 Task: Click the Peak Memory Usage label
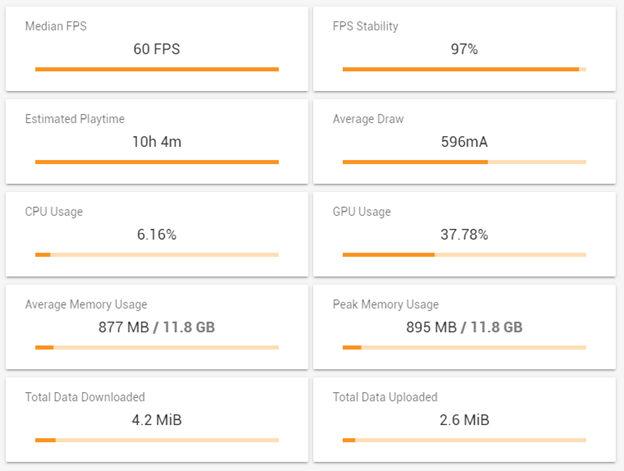click(385, 305)
